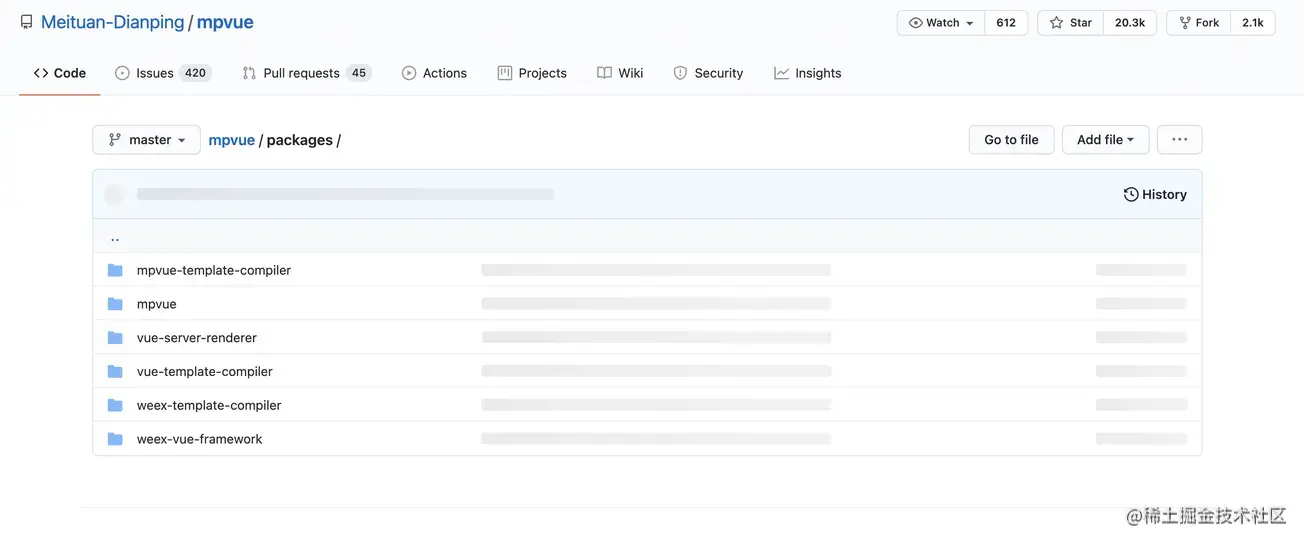Open the weex-vue-framework folder
This screenshot has width=1304, height=543.
point(200,439)
